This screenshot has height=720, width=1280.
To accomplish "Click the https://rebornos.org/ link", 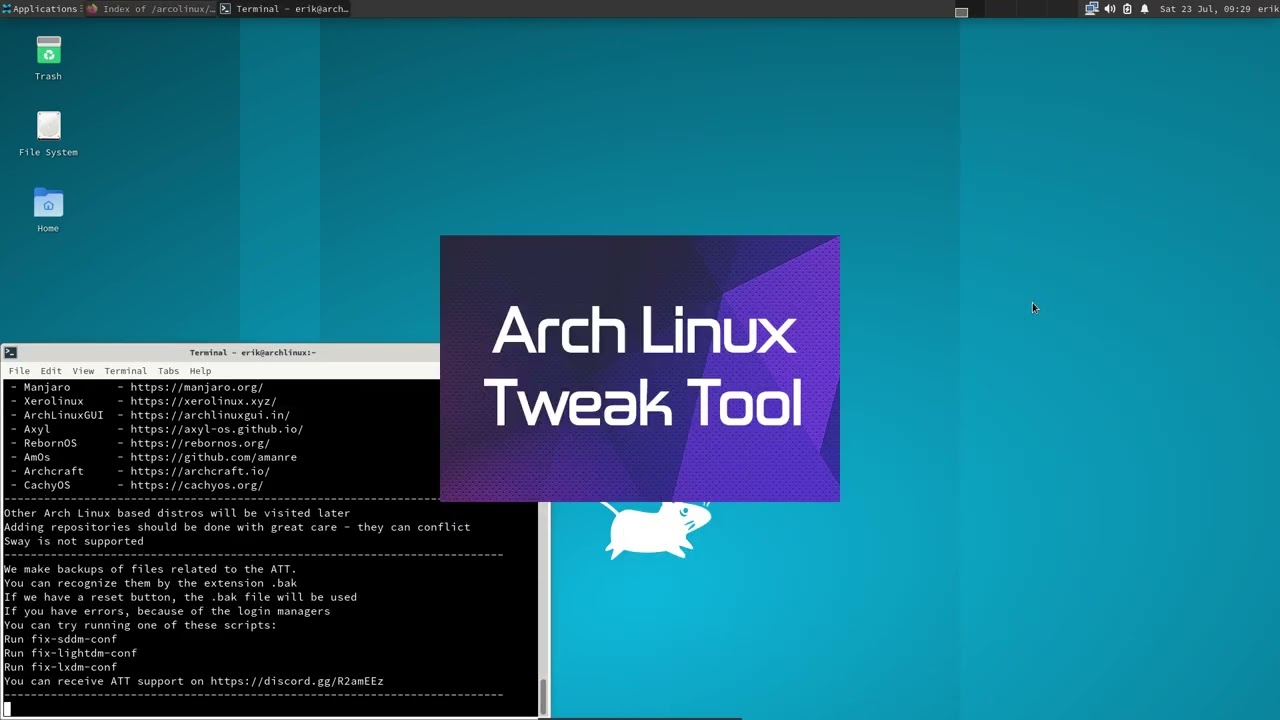I will [x=200, y=443].
